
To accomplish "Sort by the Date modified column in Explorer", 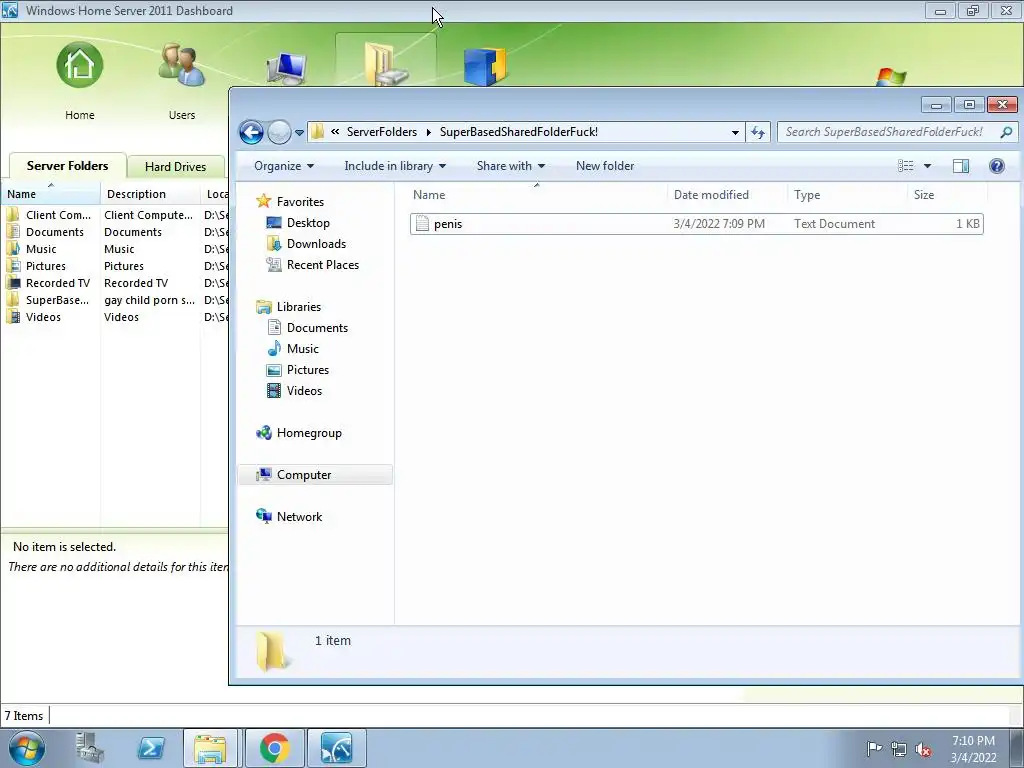I will 728,195.
